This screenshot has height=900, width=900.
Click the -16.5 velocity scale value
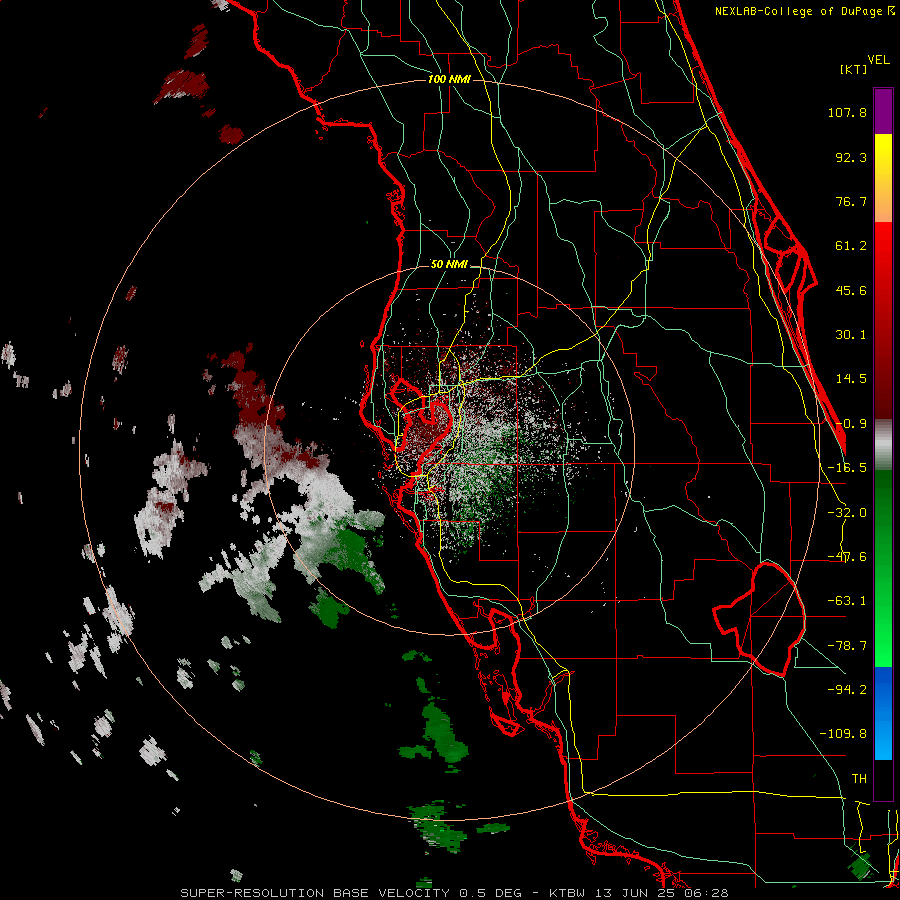coord(847,468)
